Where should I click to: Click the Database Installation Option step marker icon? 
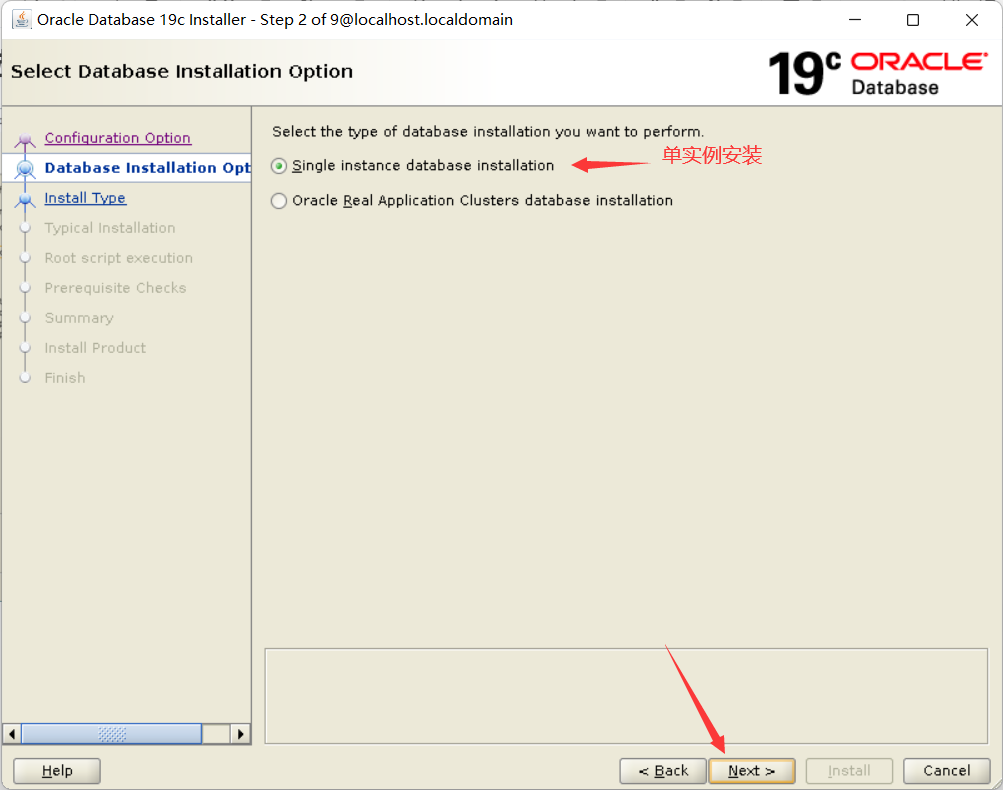(25, 169)
